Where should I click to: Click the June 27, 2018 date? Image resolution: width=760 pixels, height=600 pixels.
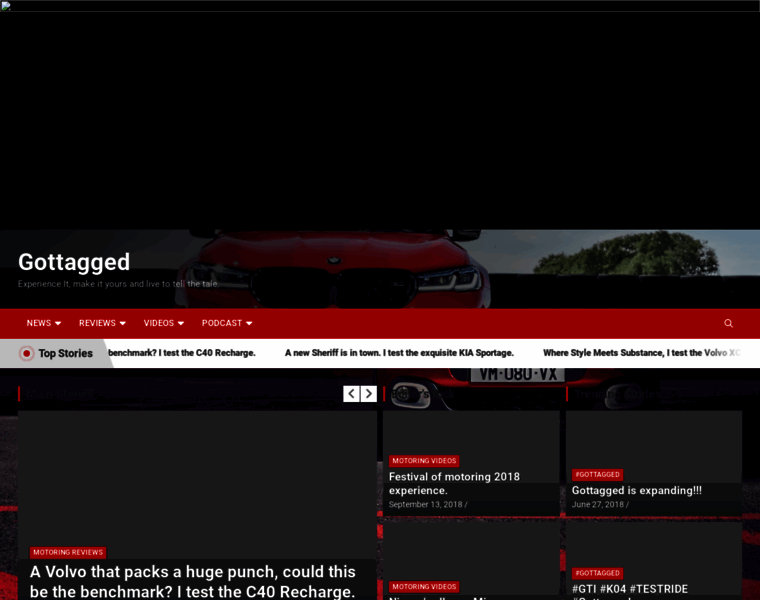pos(598,505)
